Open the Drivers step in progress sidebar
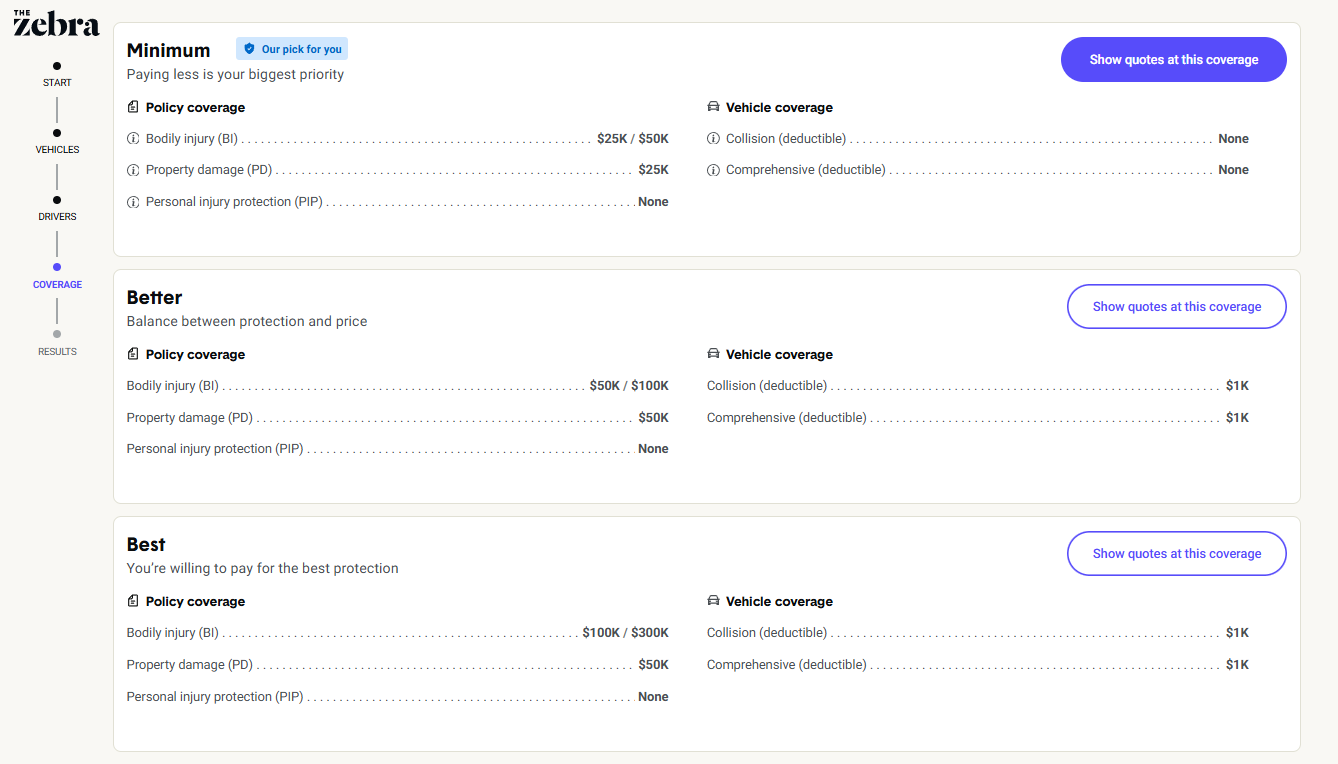The height and width of the screenshot is (764, 1338). tap(57, 216)
